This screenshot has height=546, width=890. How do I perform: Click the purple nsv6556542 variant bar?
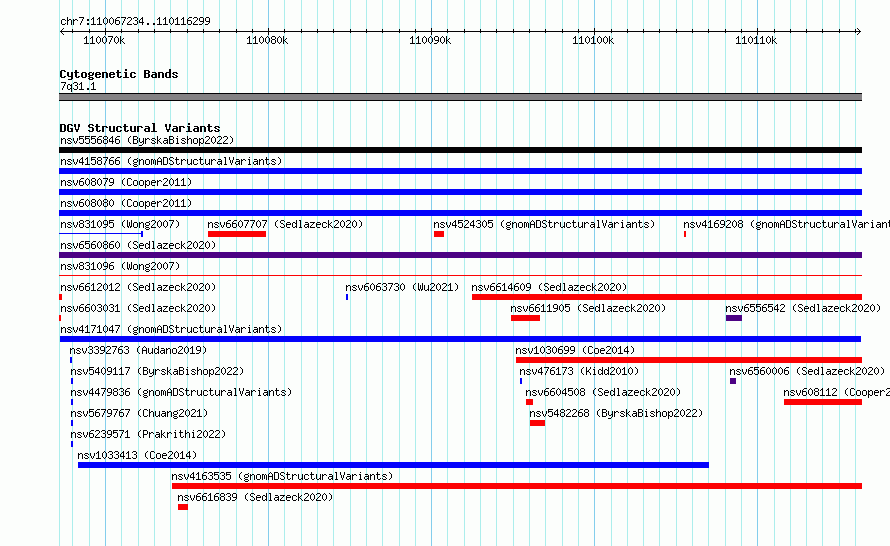[733, 318]
